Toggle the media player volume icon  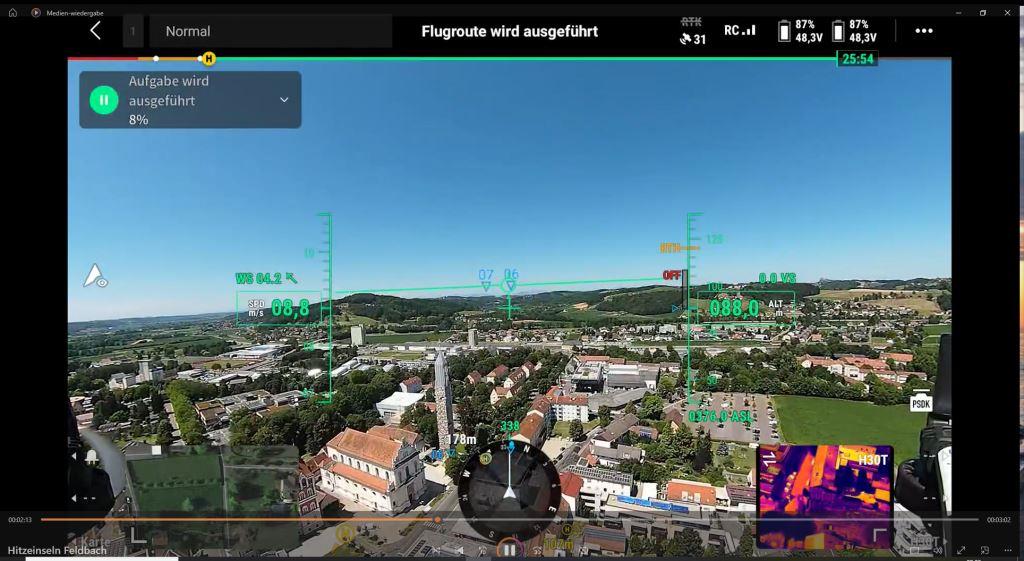pos(938,550)
